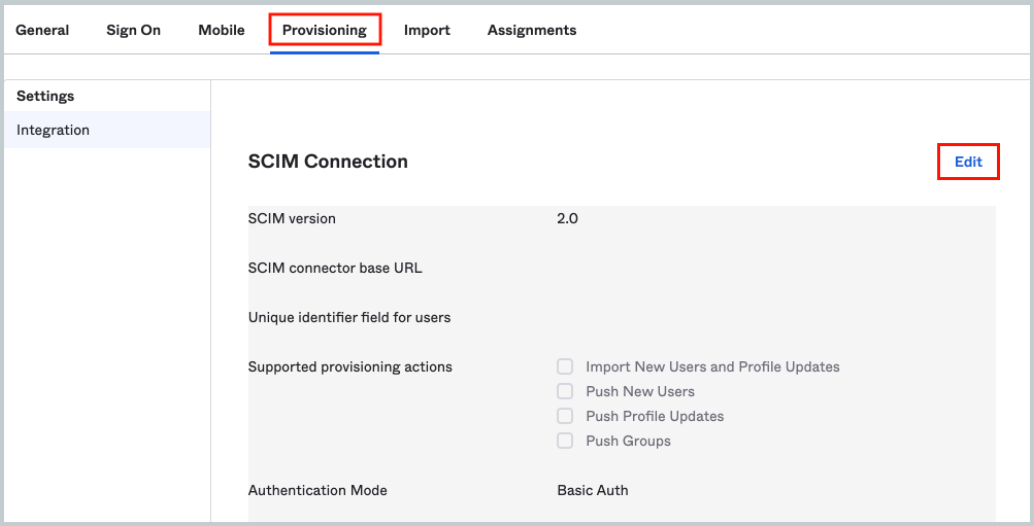Image resolution: width=1034 pixels, height=526 pixels.
Task: Check the Push New Users checkbox
Action: pyautogui.click(x=565, y=392)
